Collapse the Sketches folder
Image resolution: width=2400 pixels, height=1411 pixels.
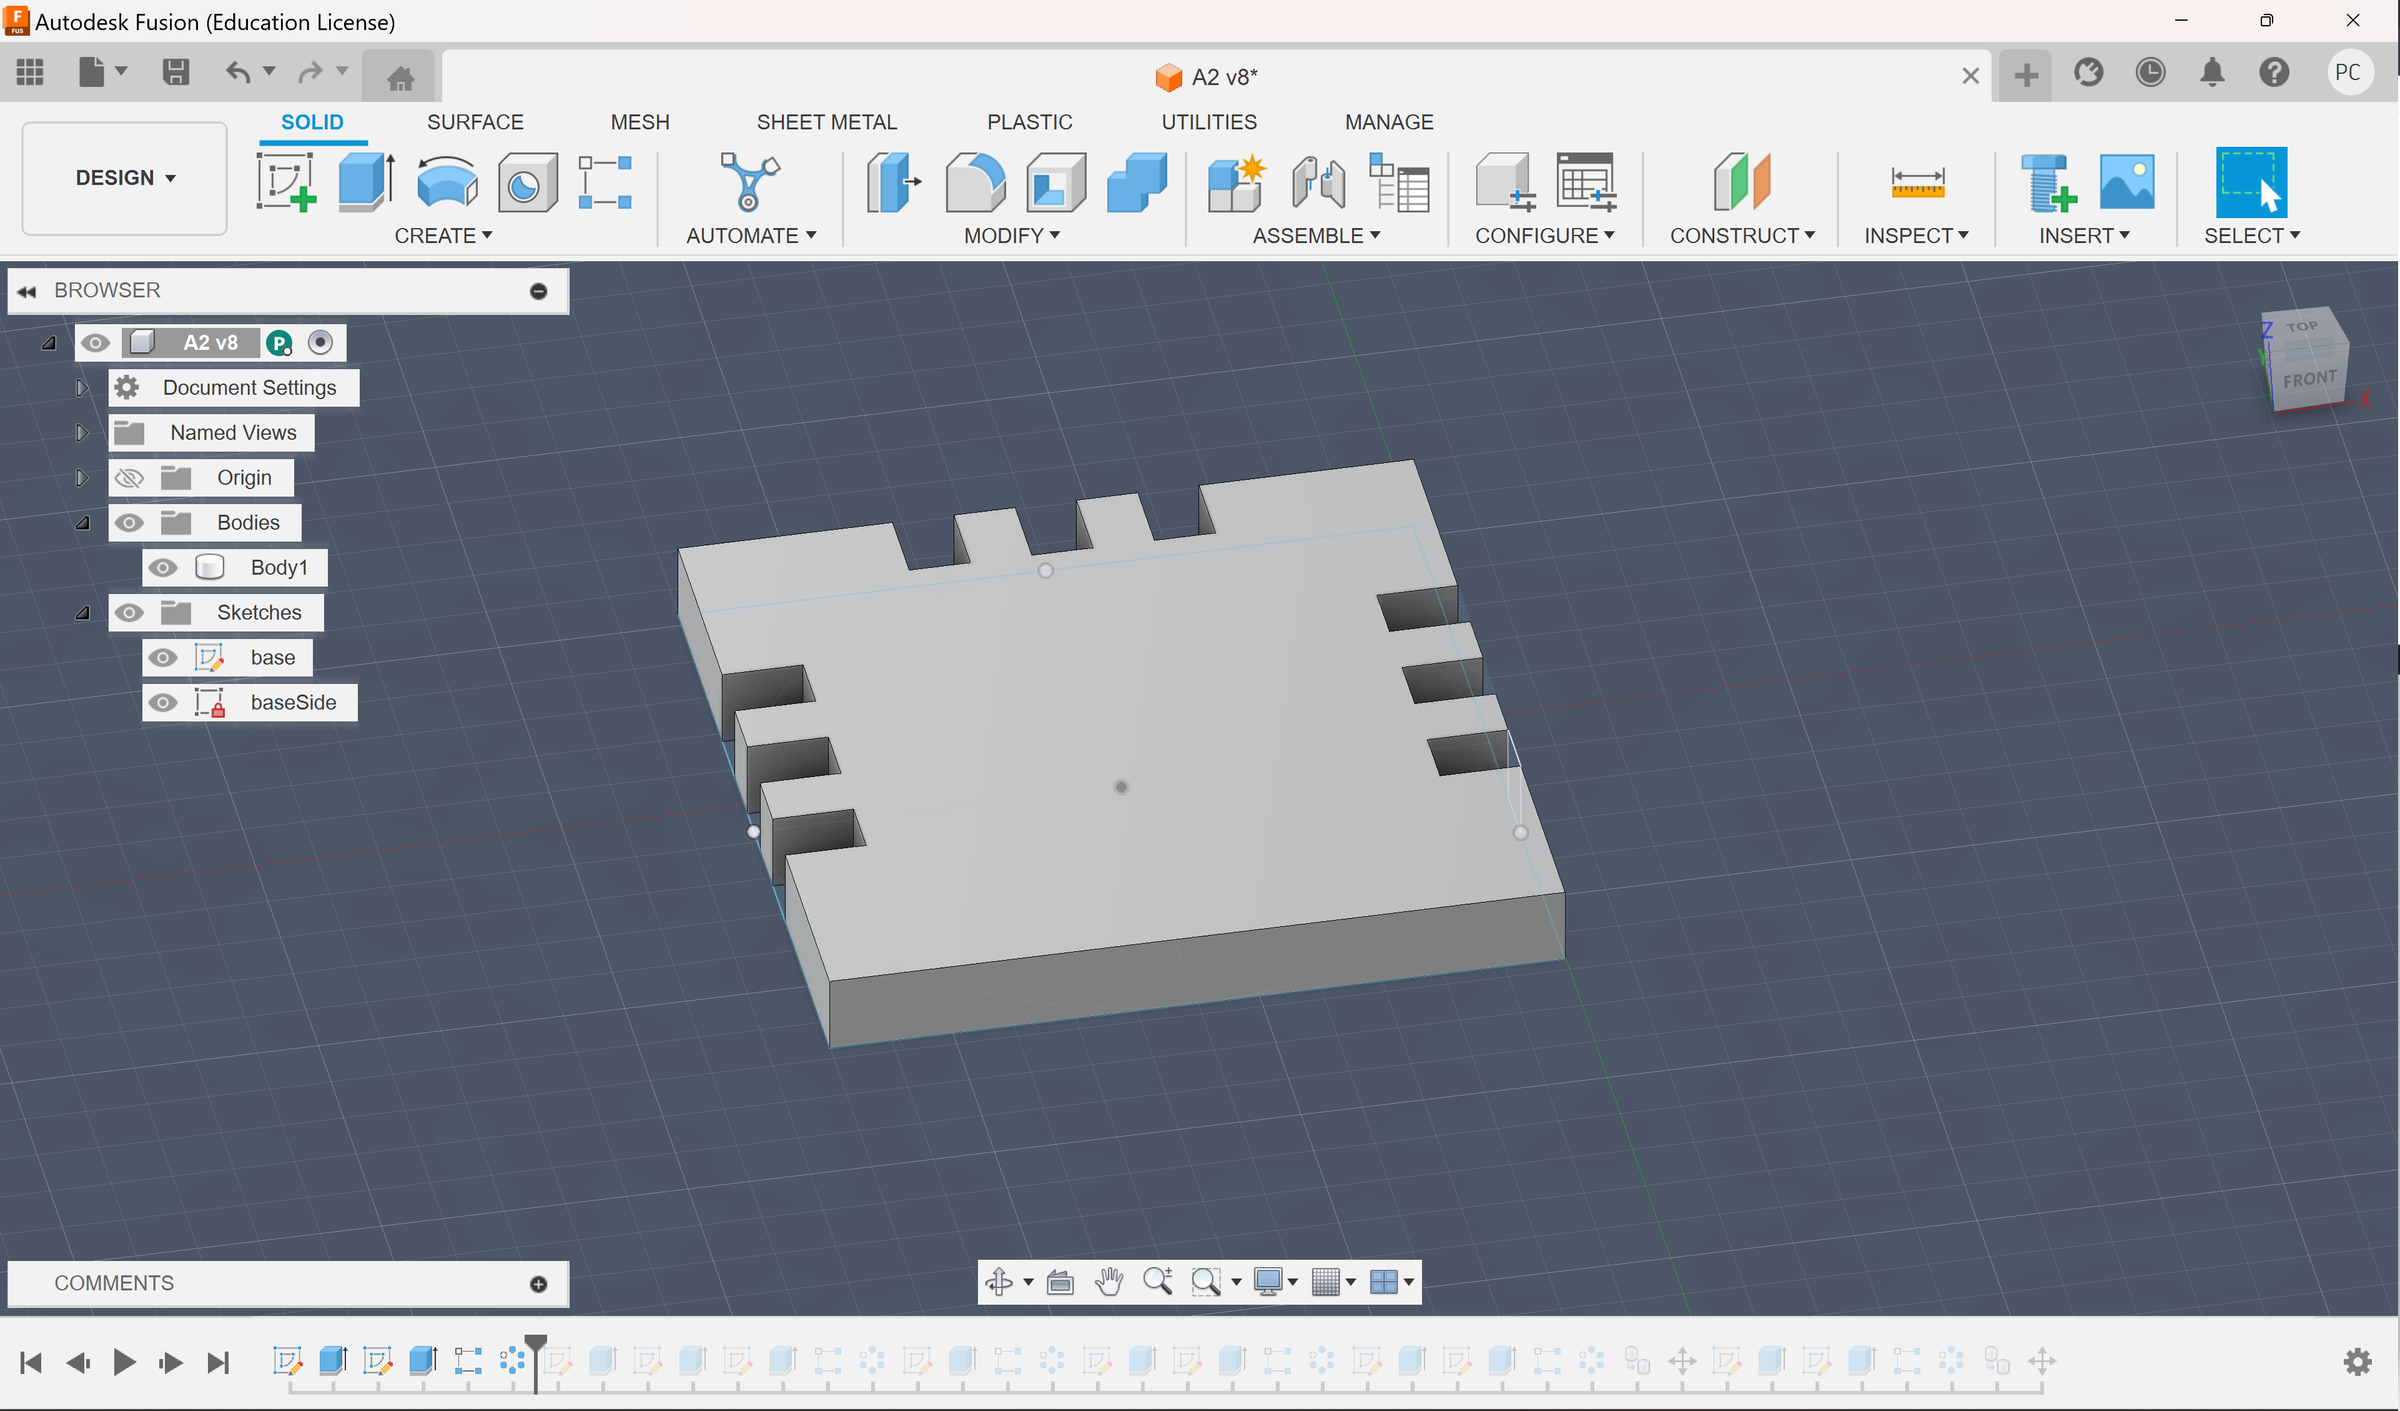pyautogui.click(x=83, y=613)
